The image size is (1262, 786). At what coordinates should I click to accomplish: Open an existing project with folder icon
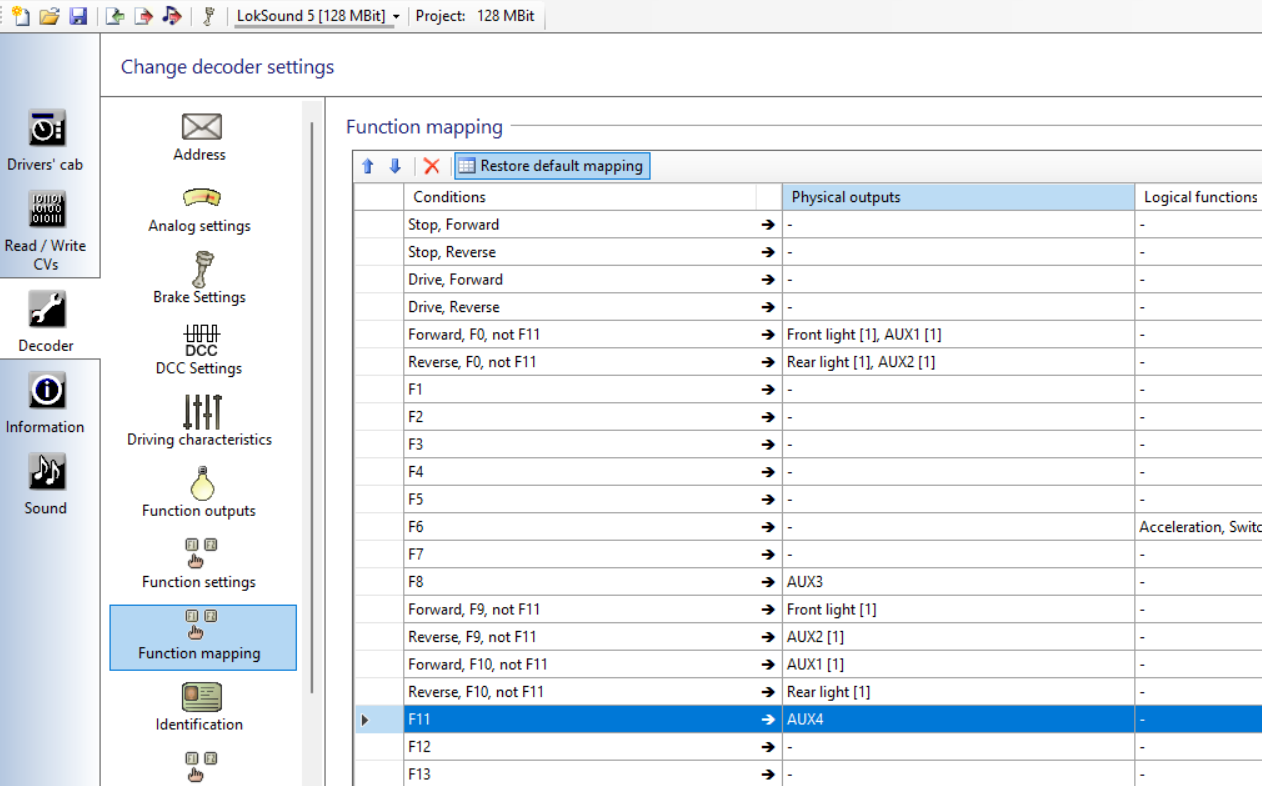(49, 16)
